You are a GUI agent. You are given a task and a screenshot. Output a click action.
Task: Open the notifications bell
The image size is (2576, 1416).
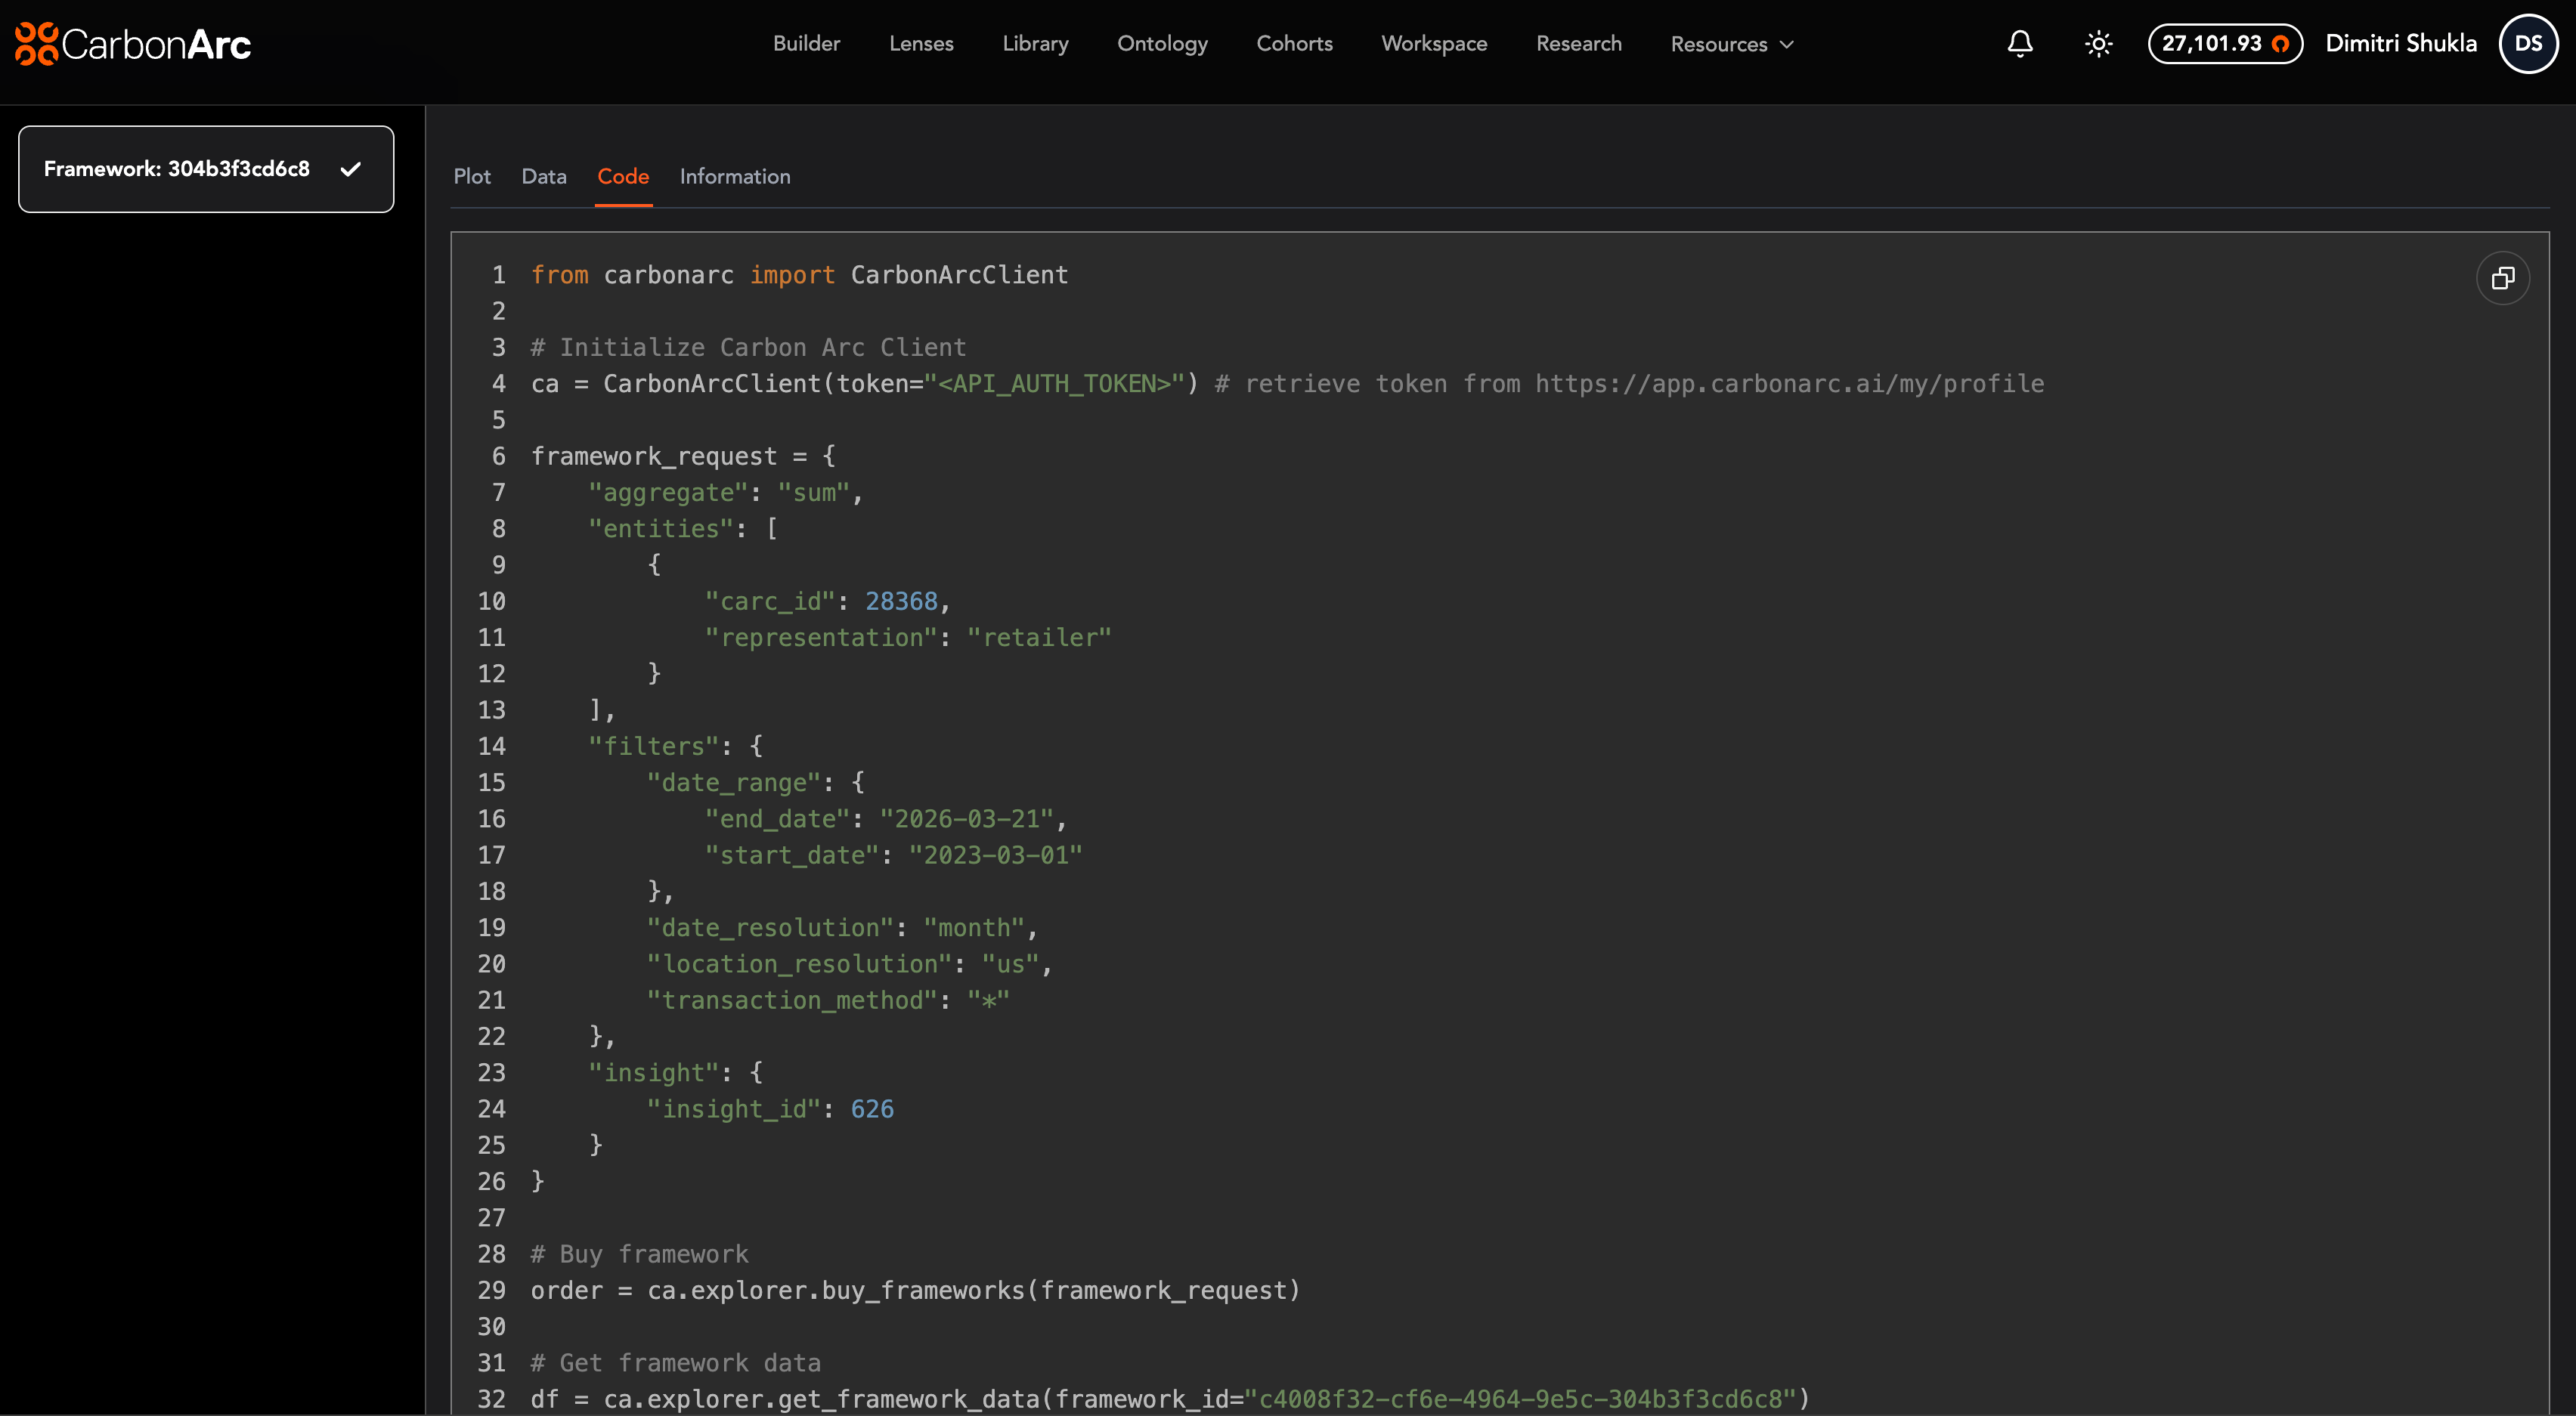tap(2020, 44)
